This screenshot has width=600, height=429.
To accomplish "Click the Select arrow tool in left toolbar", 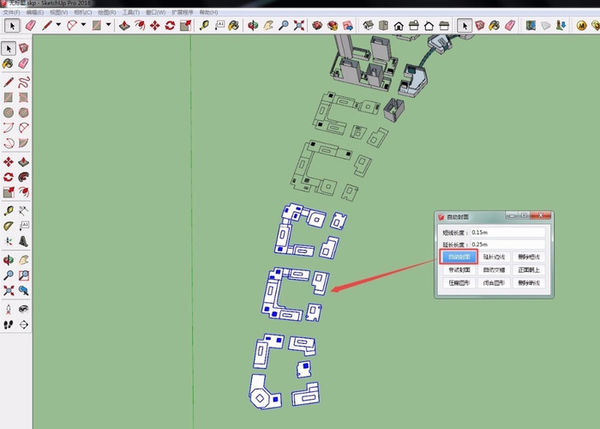I will (x=9, y=48).
